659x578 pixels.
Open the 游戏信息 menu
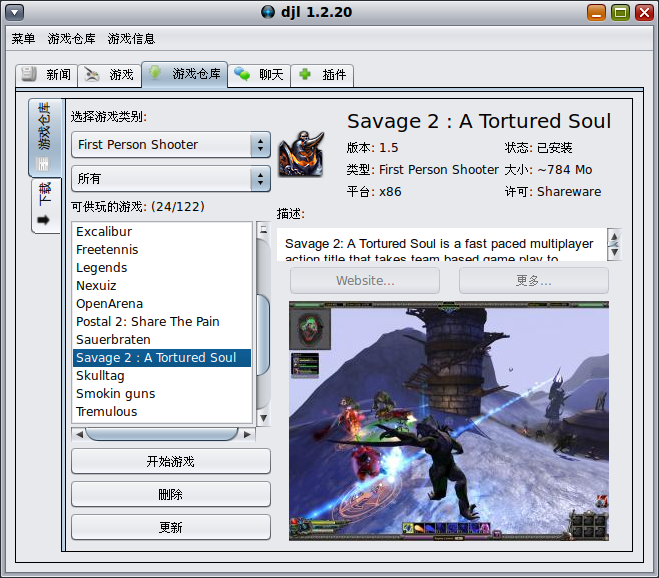click(131, 39)
